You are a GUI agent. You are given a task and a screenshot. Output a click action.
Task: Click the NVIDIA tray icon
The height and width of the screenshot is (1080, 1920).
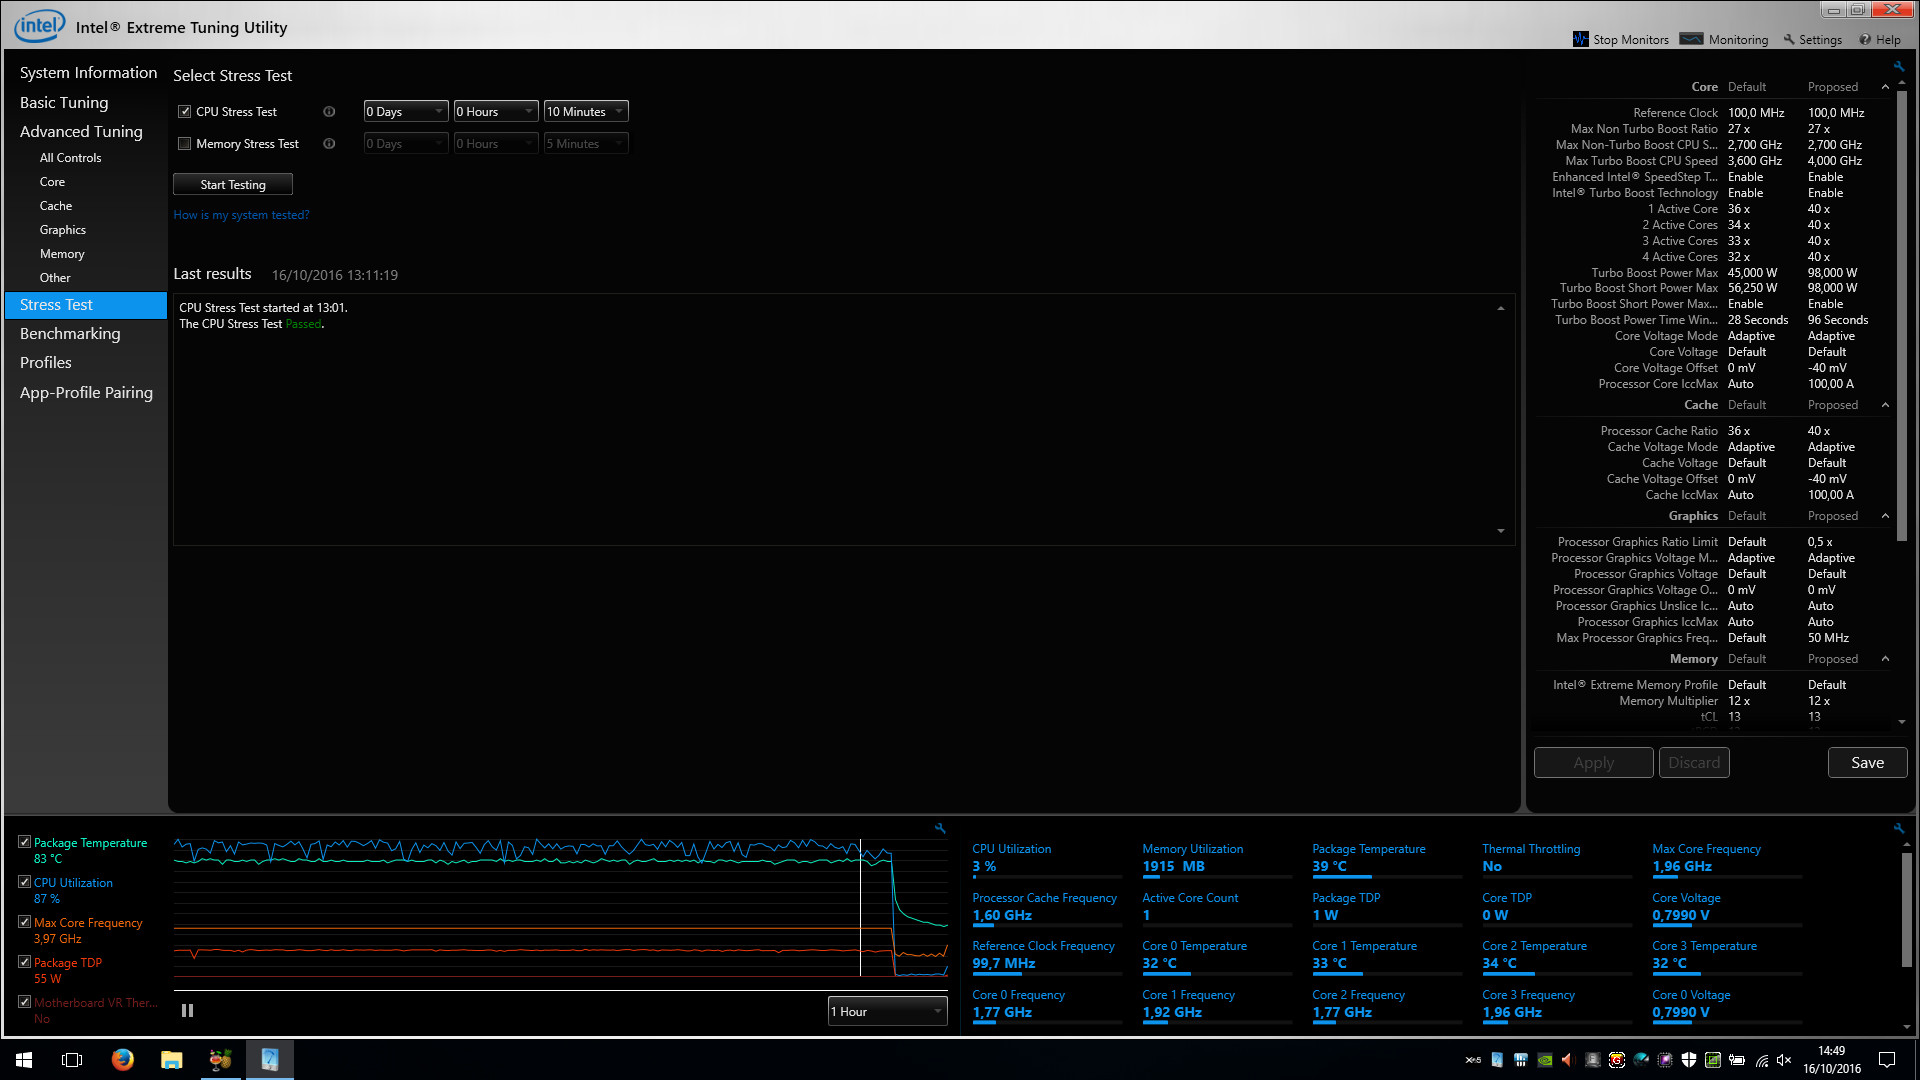coord(1545,1060)
